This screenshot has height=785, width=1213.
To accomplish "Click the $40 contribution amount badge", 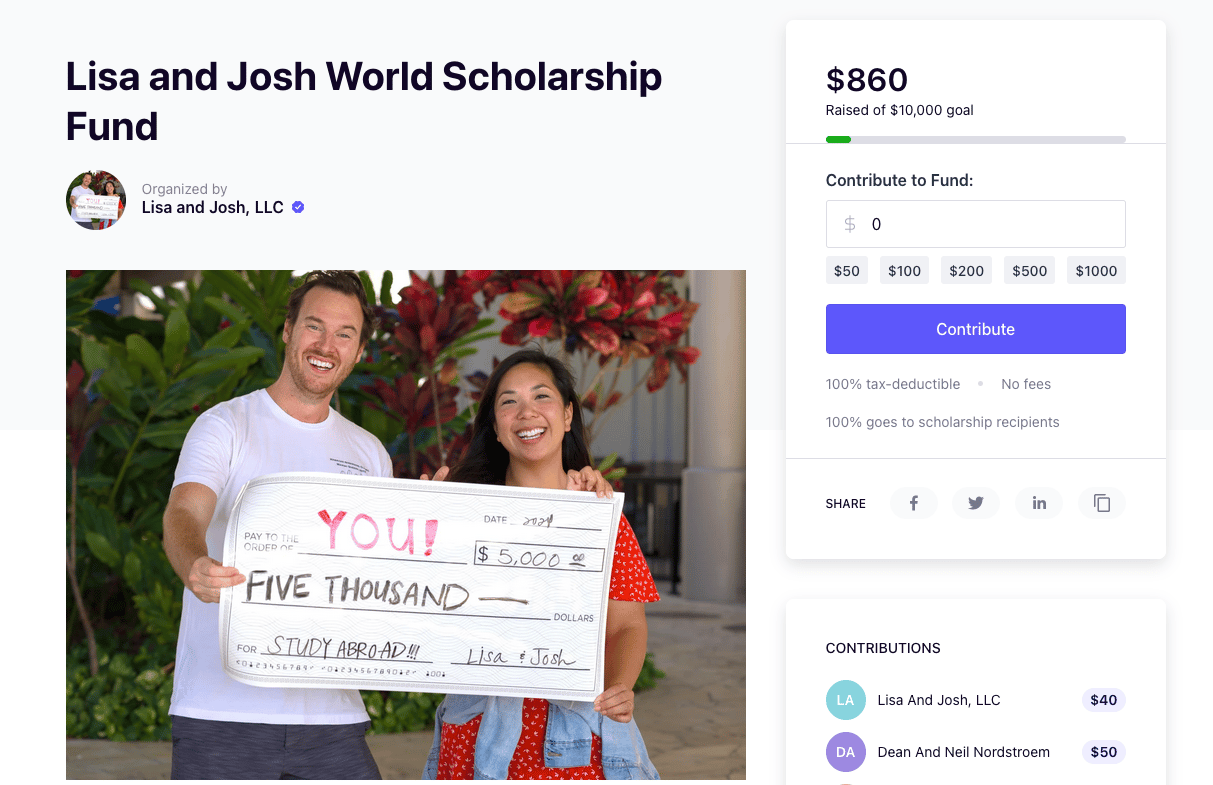I will pos(1103,700).
